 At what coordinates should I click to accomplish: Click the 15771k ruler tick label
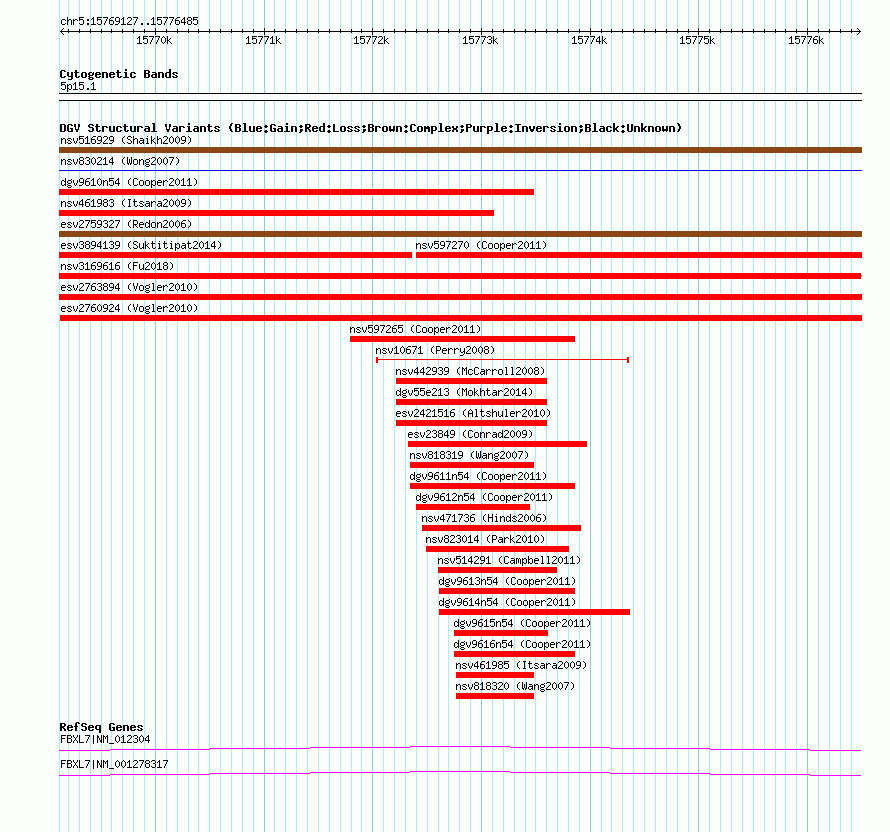[x=263, y=40]
